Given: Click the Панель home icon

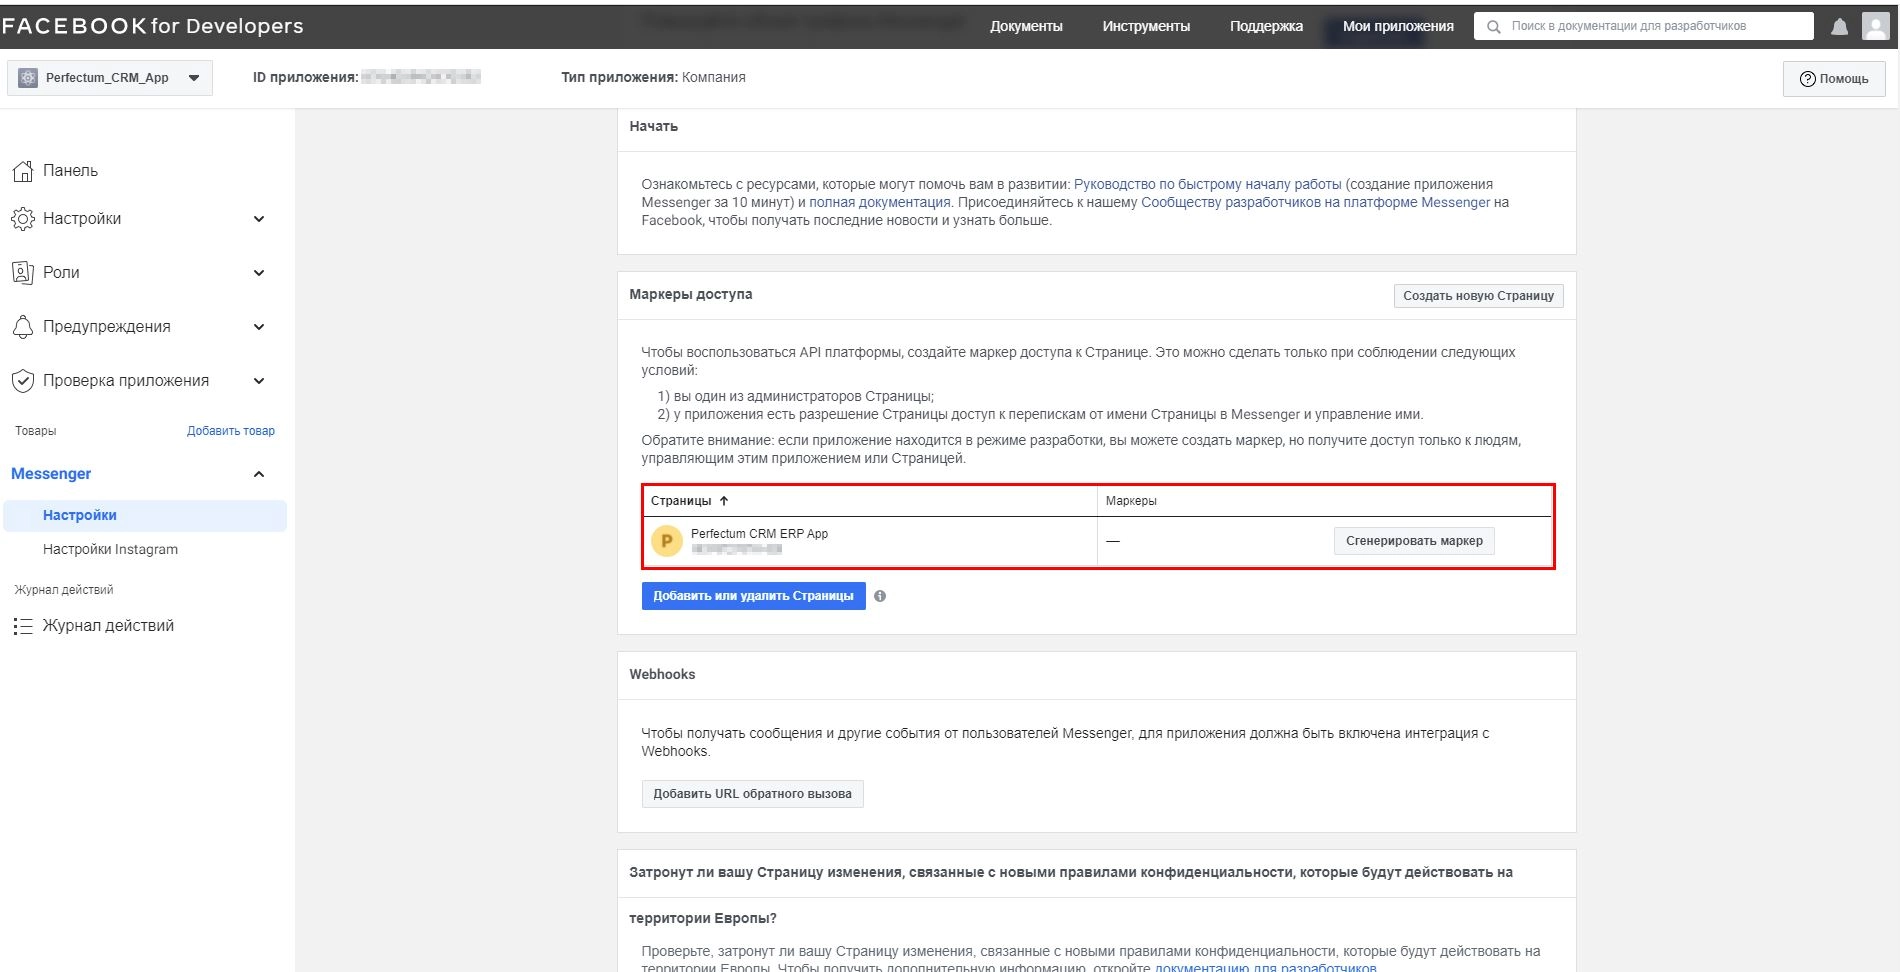Looking at the screenshot, I should tap(22, 171).
